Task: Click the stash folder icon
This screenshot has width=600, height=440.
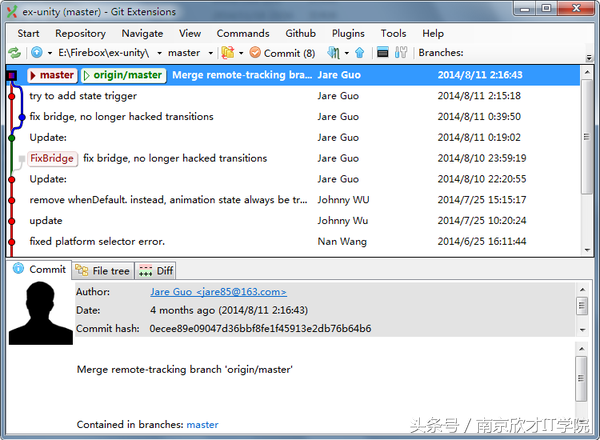Action: pyautogui.click(x=228, y=52)
